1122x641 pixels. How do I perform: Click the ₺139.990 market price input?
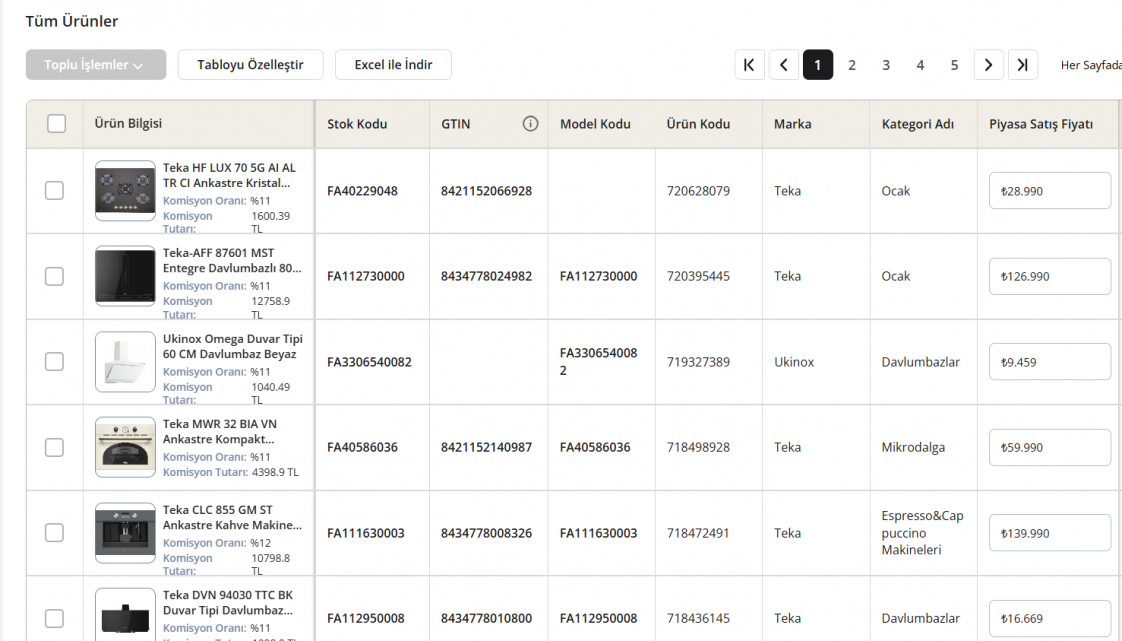point(1049,533)
